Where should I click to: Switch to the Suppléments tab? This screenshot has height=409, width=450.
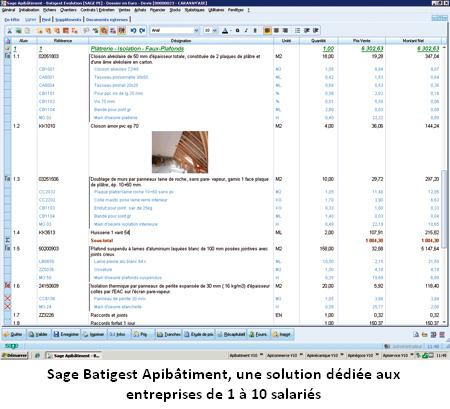[x=68, y=20]
